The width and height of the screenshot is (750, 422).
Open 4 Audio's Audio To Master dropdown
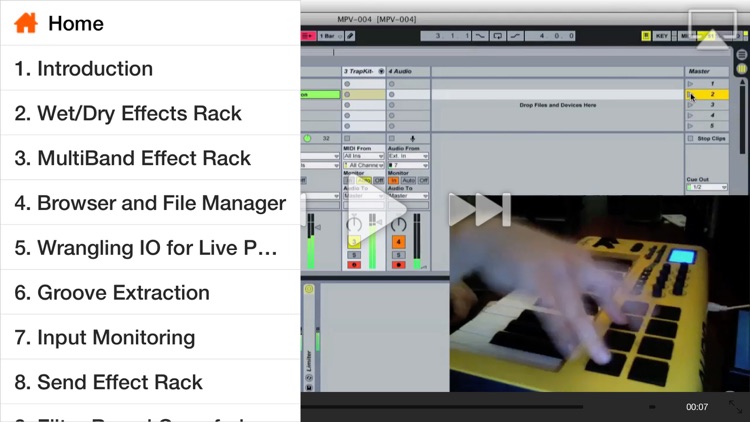click(408, 196)
